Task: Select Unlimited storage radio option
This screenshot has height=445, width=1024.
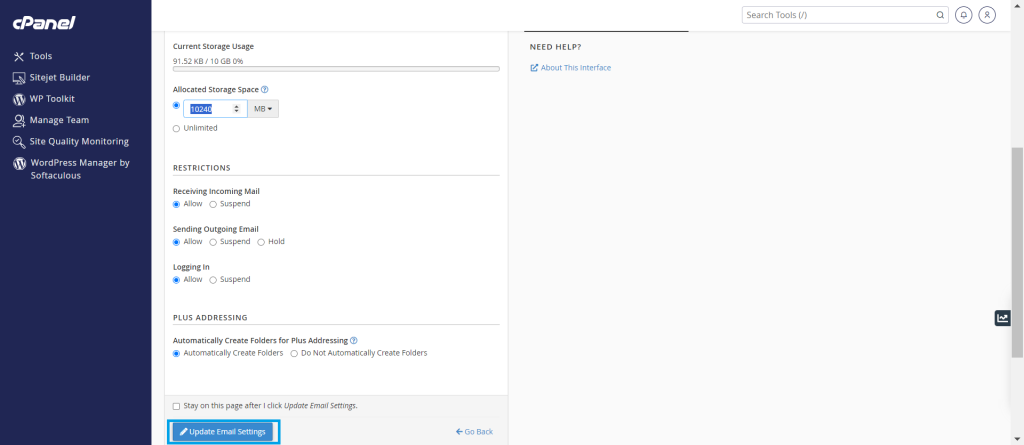Action: pos(177,128)
